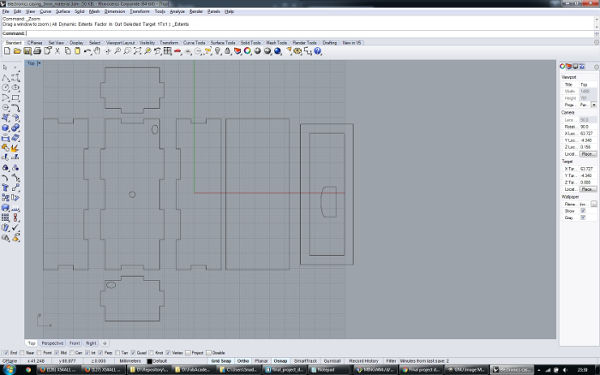Toggle the Mid osnap checkbox

pos(57,352)
